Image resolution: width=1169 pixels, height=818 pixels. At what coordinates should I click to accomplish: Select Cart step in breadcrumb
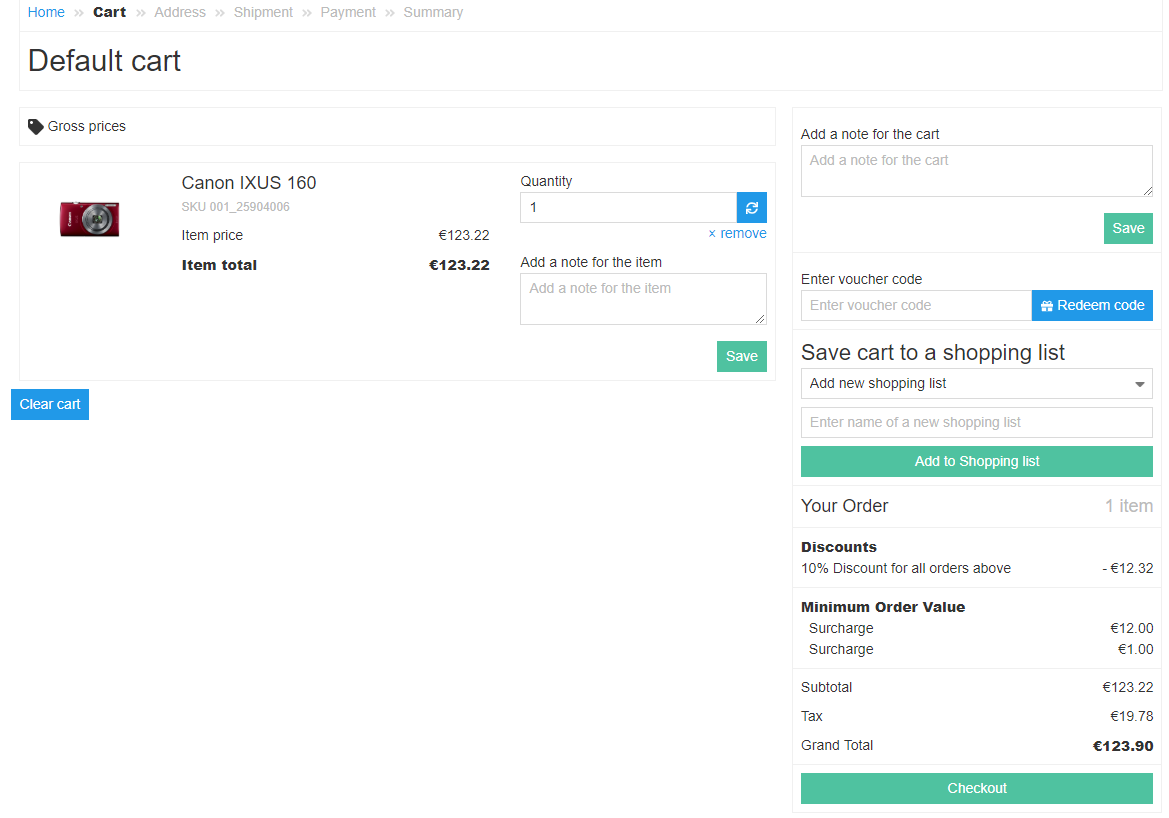click(110, 12)
